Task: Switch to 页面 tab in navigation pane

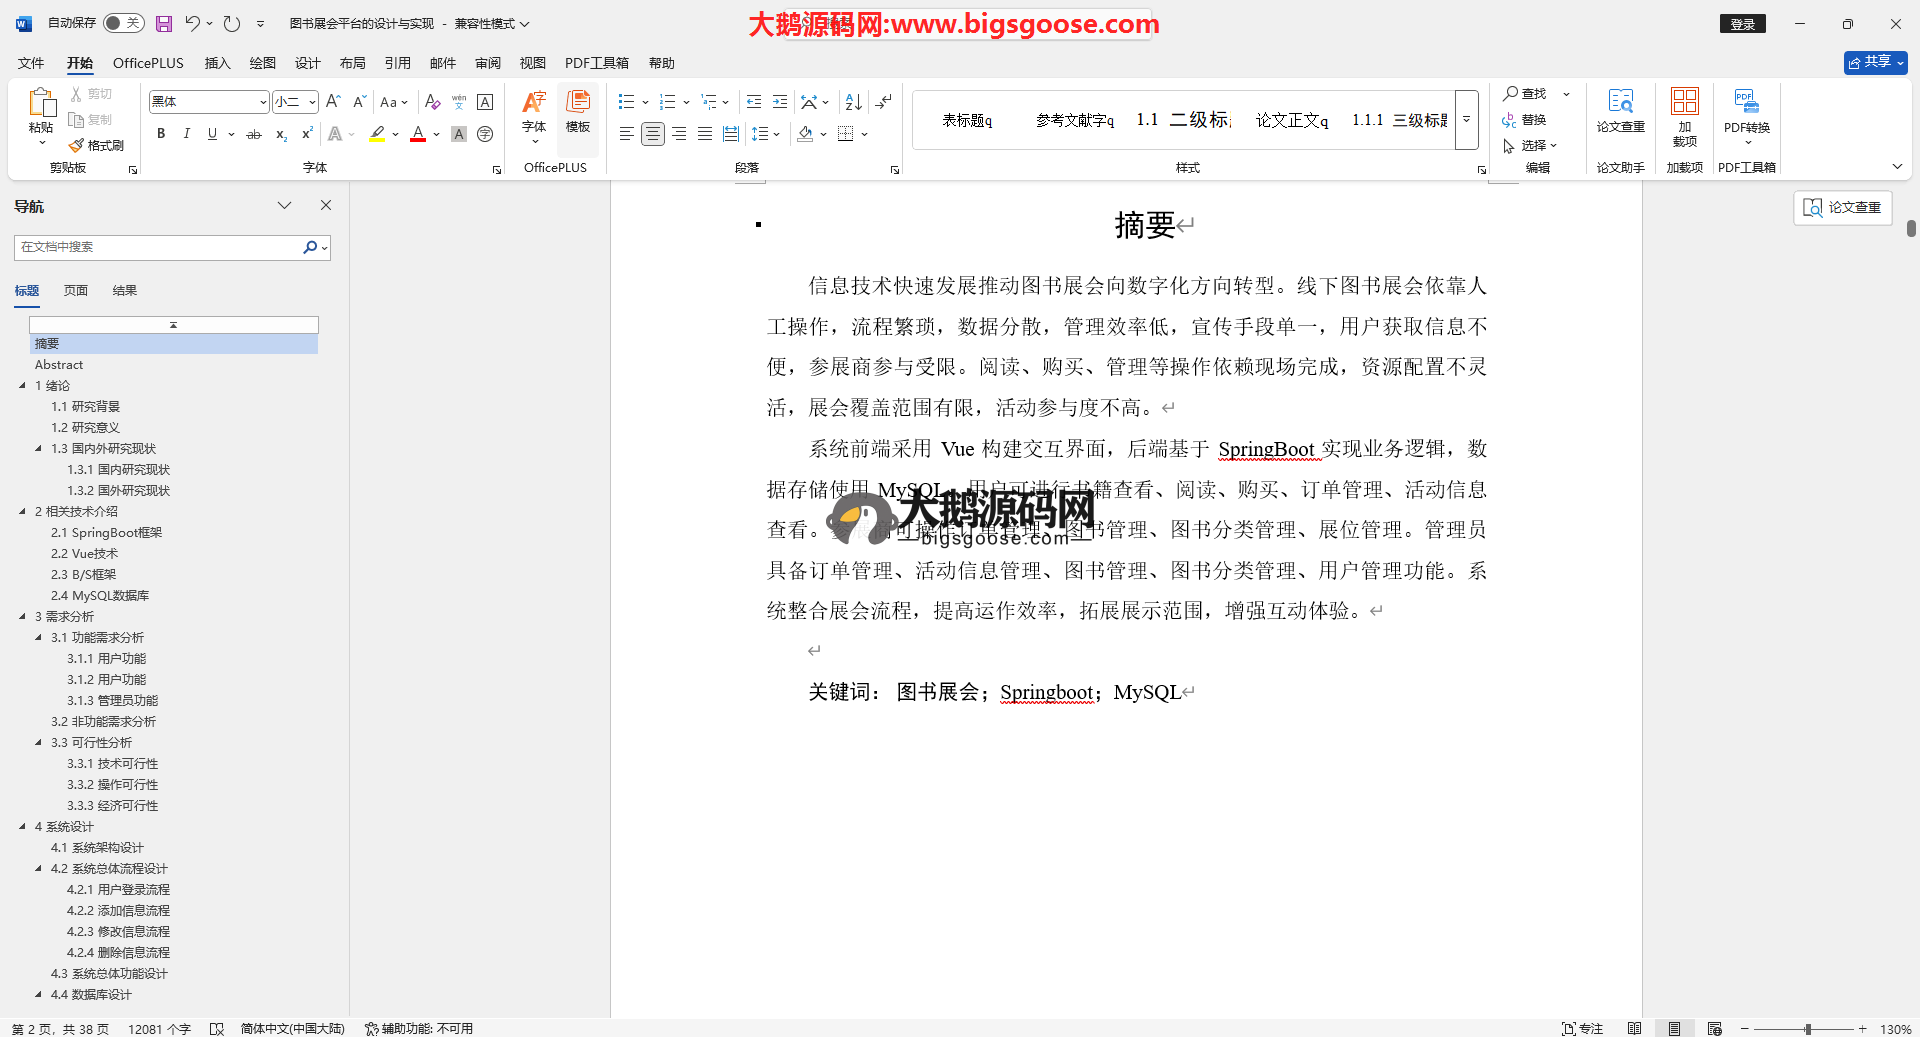Action: 76,291
